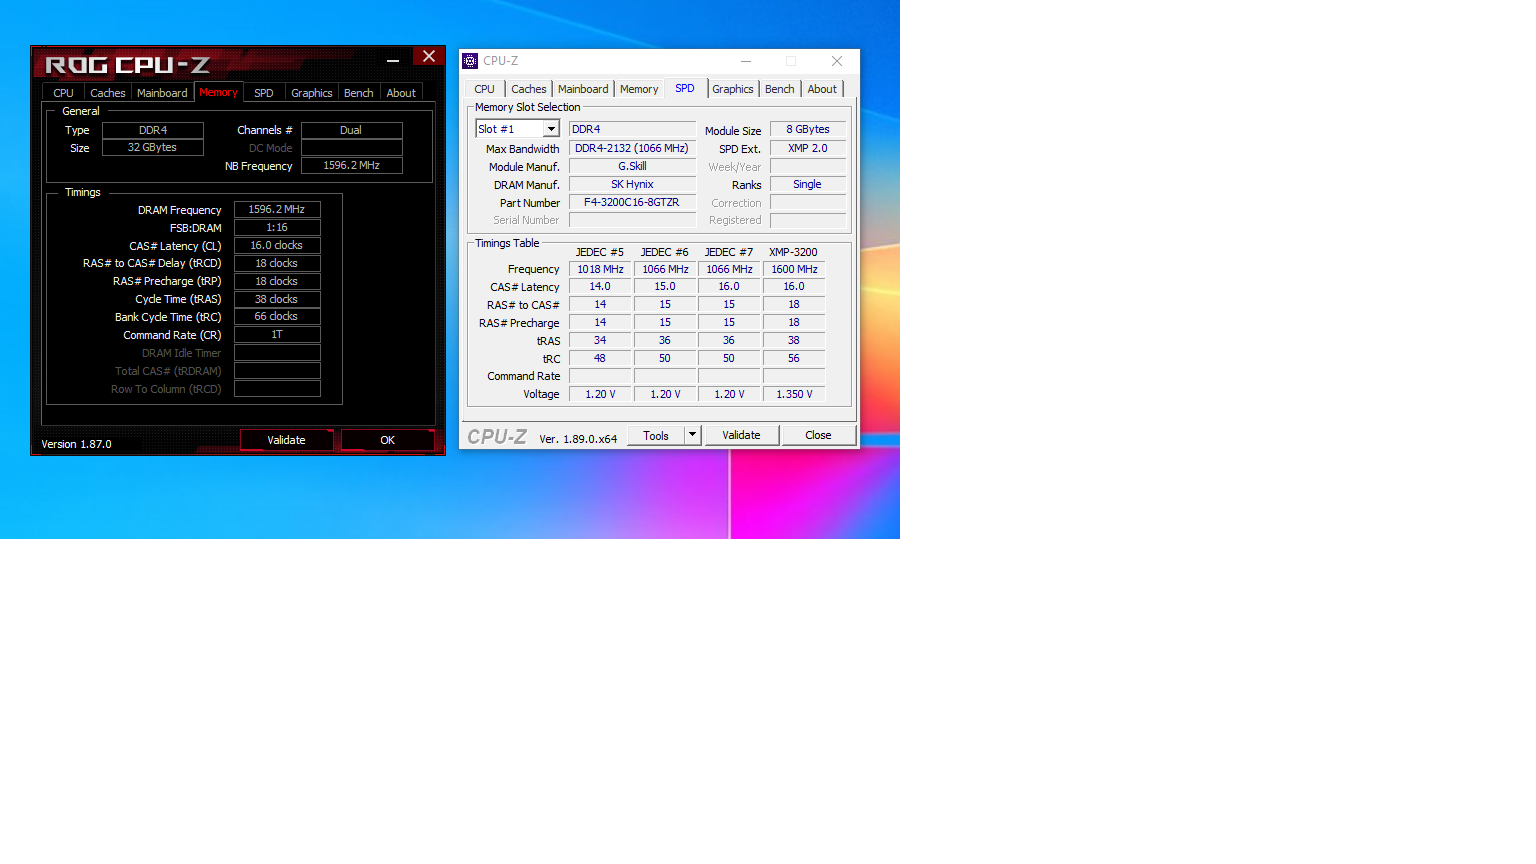Click the DDR4 type field in ROG CPU-Z
1536x864 pixels.
pos(153,130)
